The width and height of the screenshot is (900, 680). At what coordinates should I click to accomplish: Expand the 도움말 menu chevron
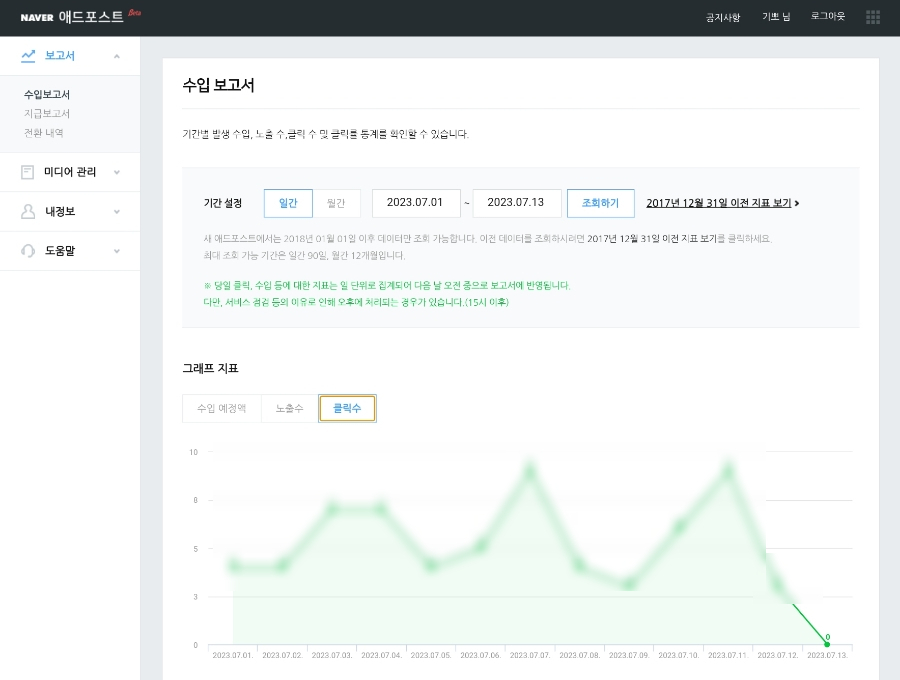[117, 251]
